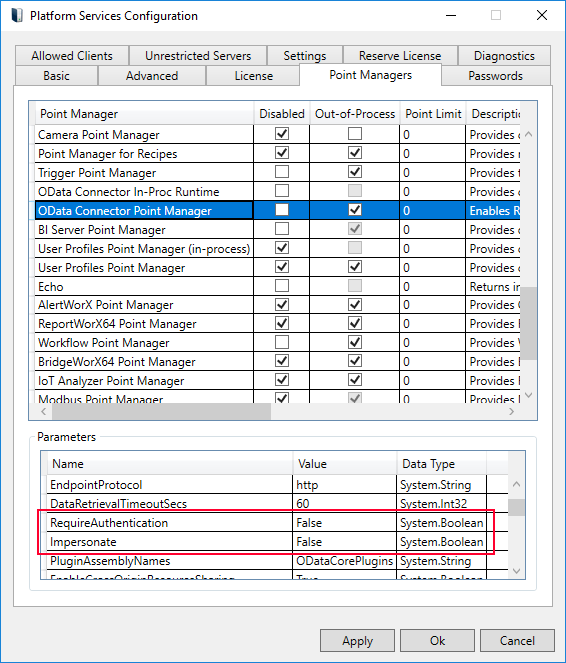The width and height of the screenshot is (566, 663).
Task: Open the Advanced tab
Action: [152, 76]
